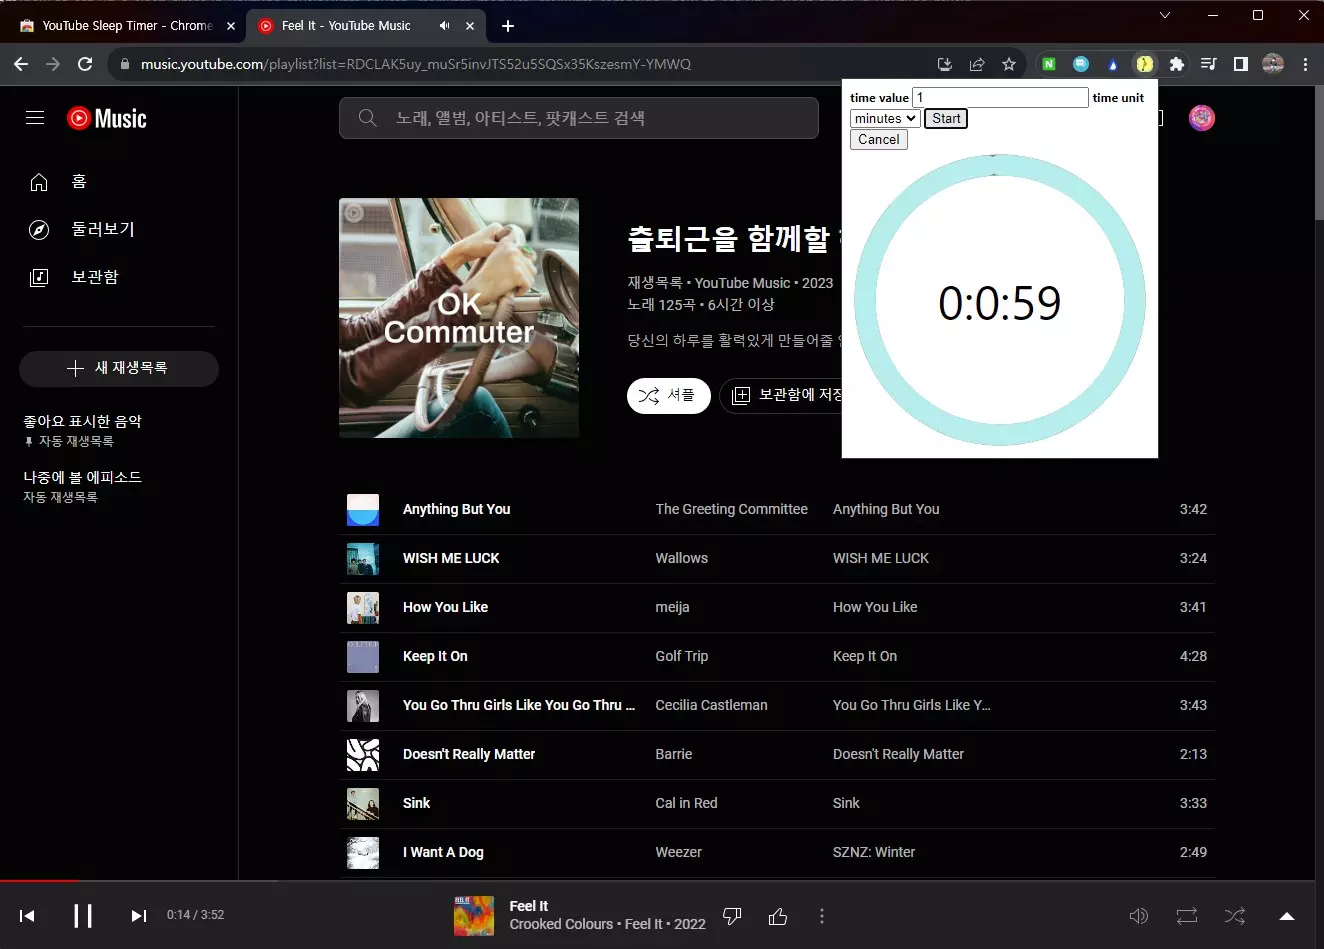1324x949 pixels.
Task: Click the time value input field
Action: pyautogui.click(x=998, y=97)
